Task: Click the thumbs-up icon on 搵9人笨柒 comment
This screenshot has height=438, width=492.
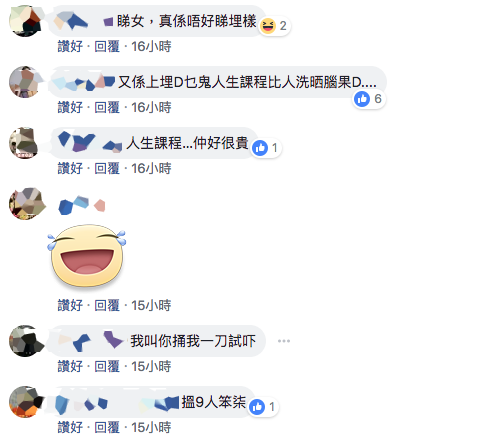Action: [x=257, y=407]
